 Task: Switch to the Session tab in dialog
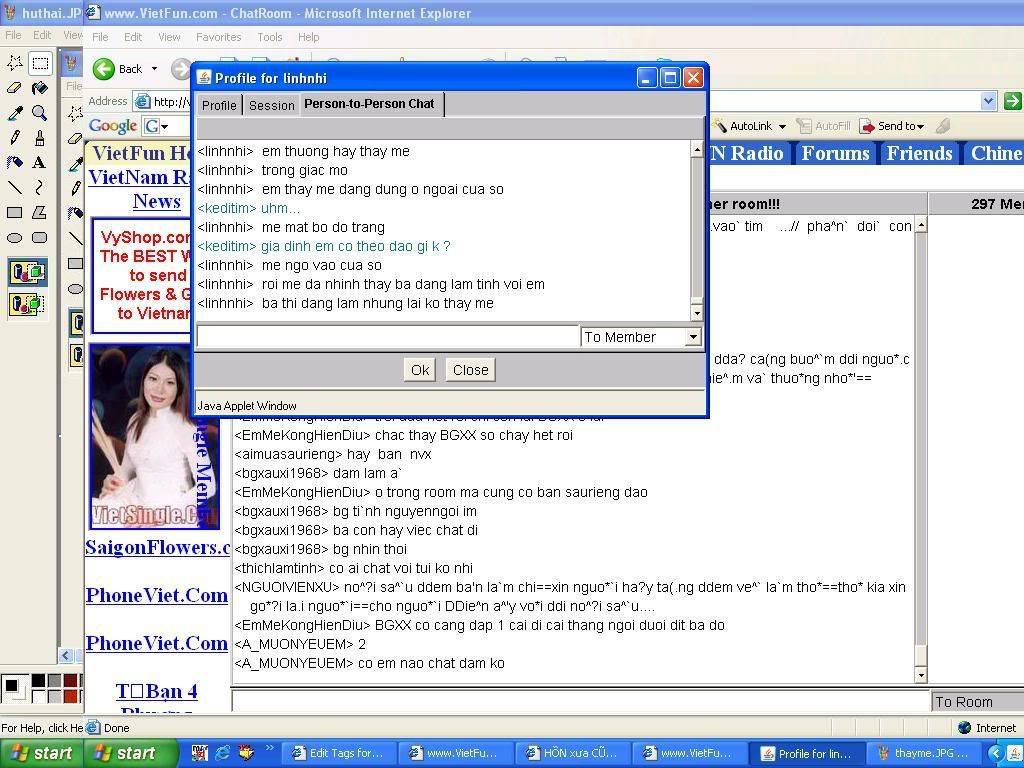[x=272, y=105]
